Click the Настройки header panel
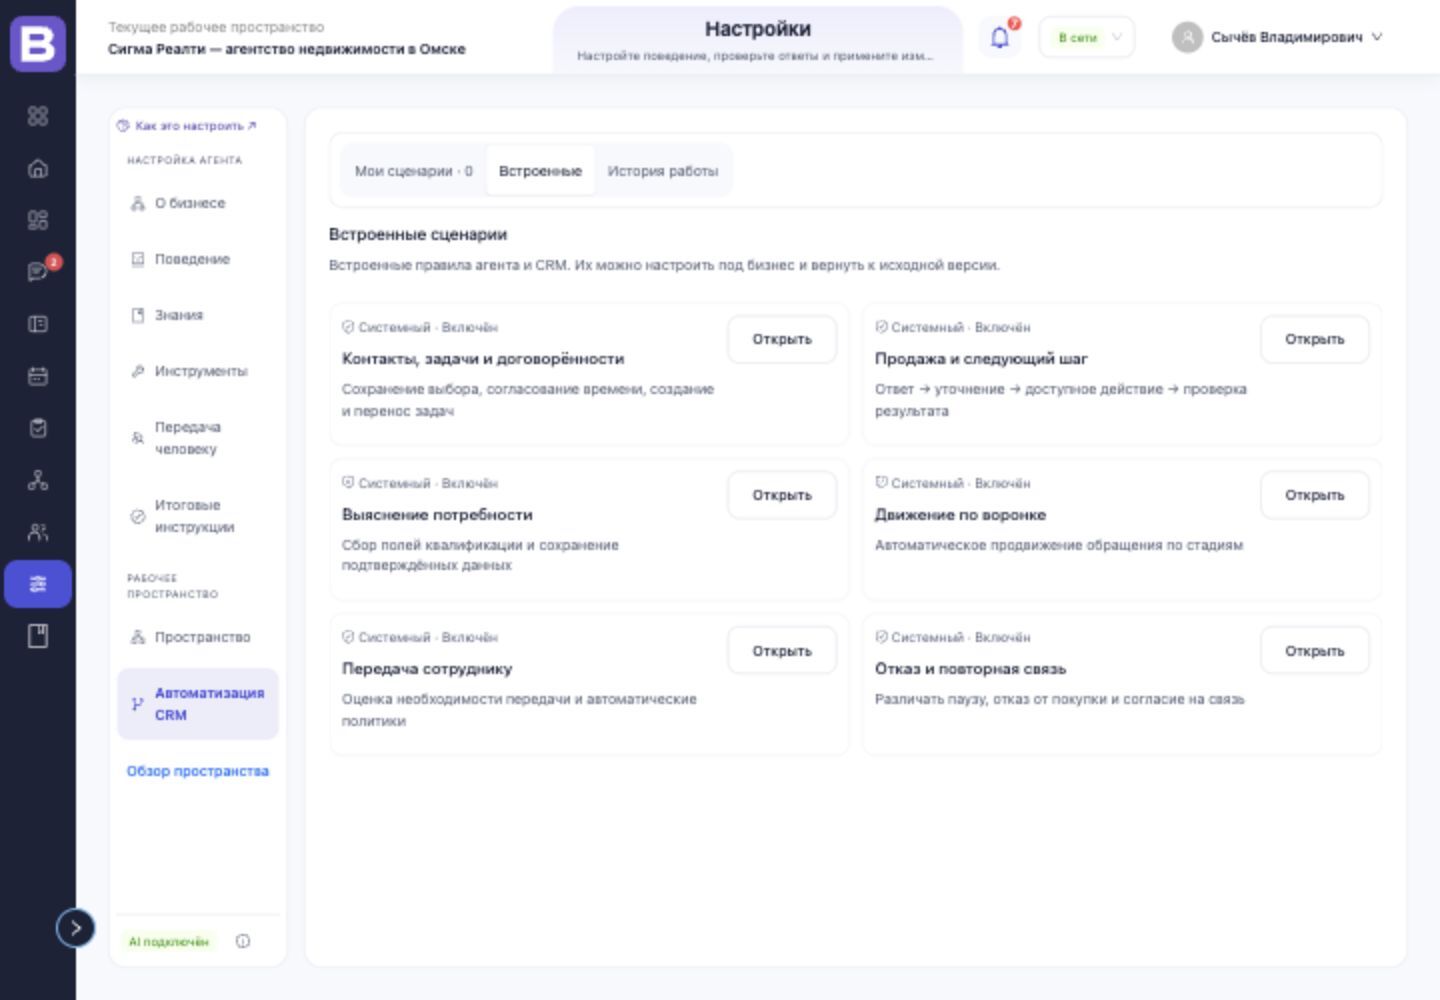The width and height of the screenshot is (1440, 1000). point(757,40)
